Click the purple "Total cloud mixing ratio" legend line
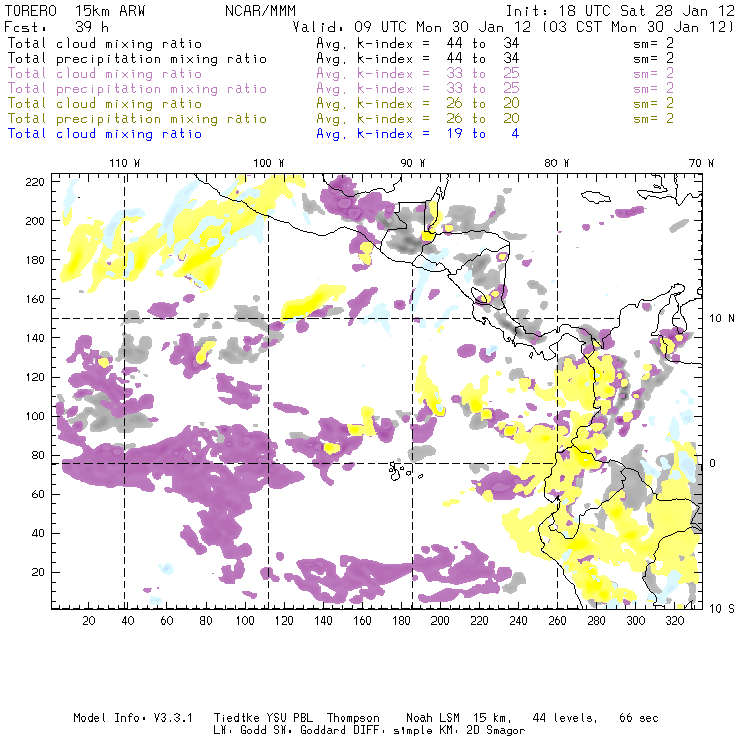Viewport: 740px width, 740px height. [105, 74]
